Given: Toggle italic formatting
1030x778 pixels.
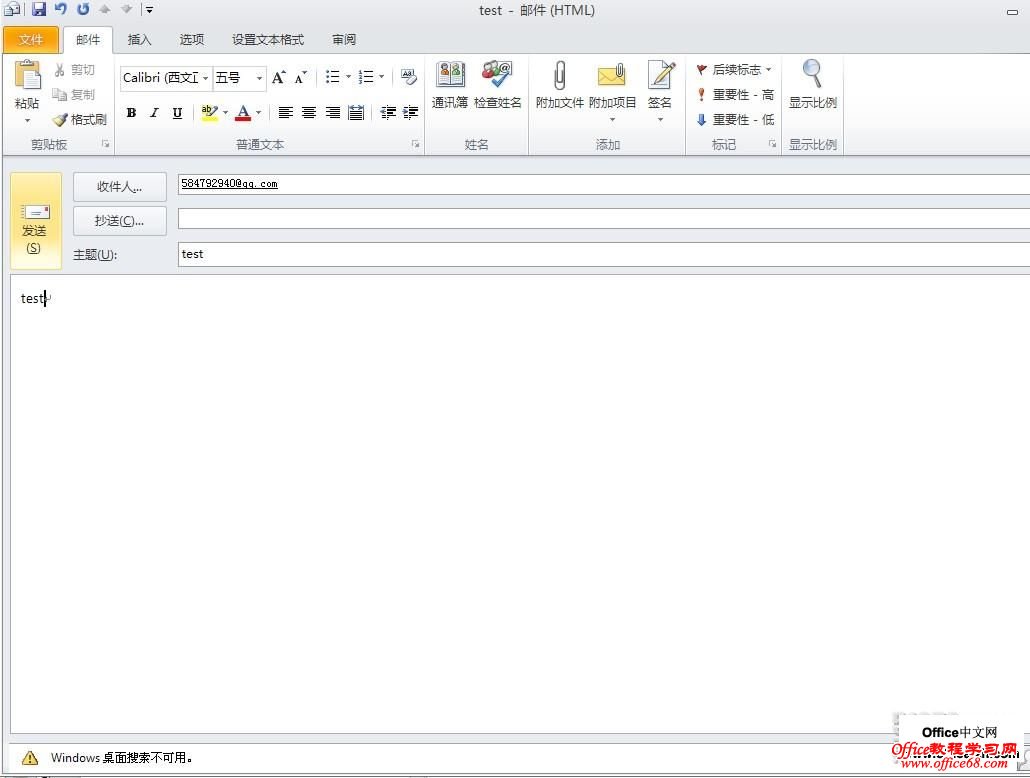Looking at the screenshot, I should tap(153, 113).
